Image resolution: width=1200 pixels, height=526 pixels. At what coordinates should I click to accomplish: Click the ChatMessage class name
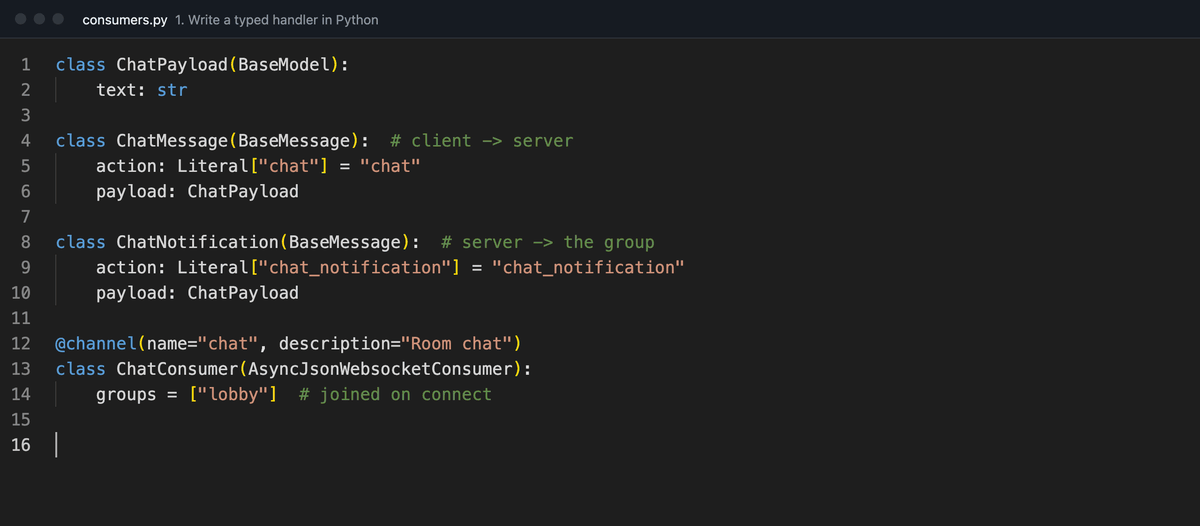pos(172,141)
